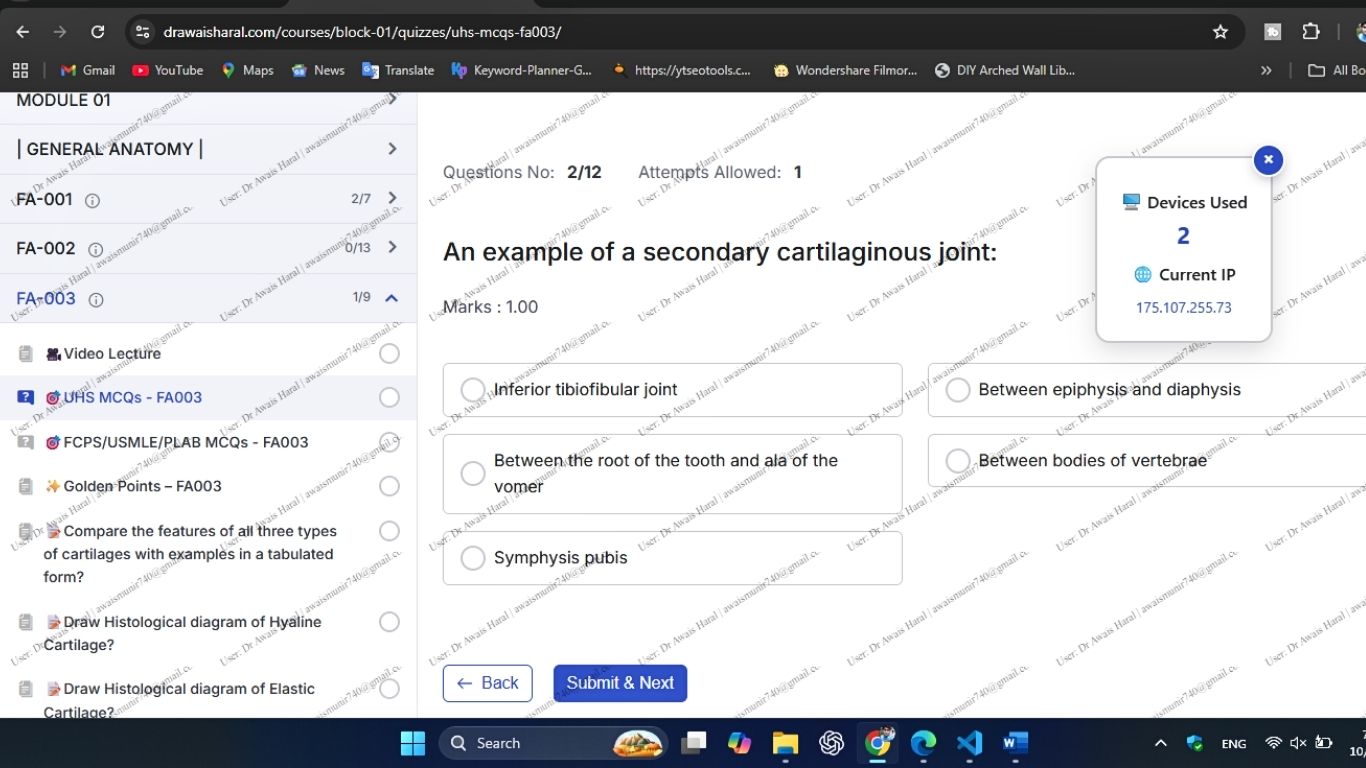Screen dimensions: 1366x768
Task: Mark Video Lecture as complete
Action: coord(389,353)
